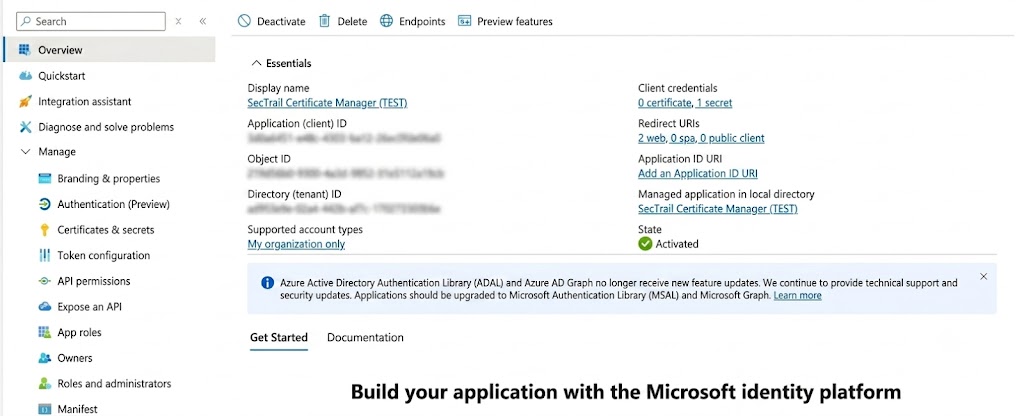Open the 2 web redirect URIs link

coord(651,138)
